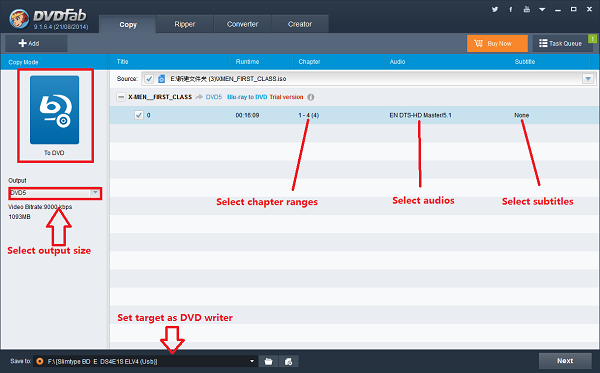Screen dimensions: 600x373
Task: Click the Blu-ray to DVD label
Action: click(247, 97)
